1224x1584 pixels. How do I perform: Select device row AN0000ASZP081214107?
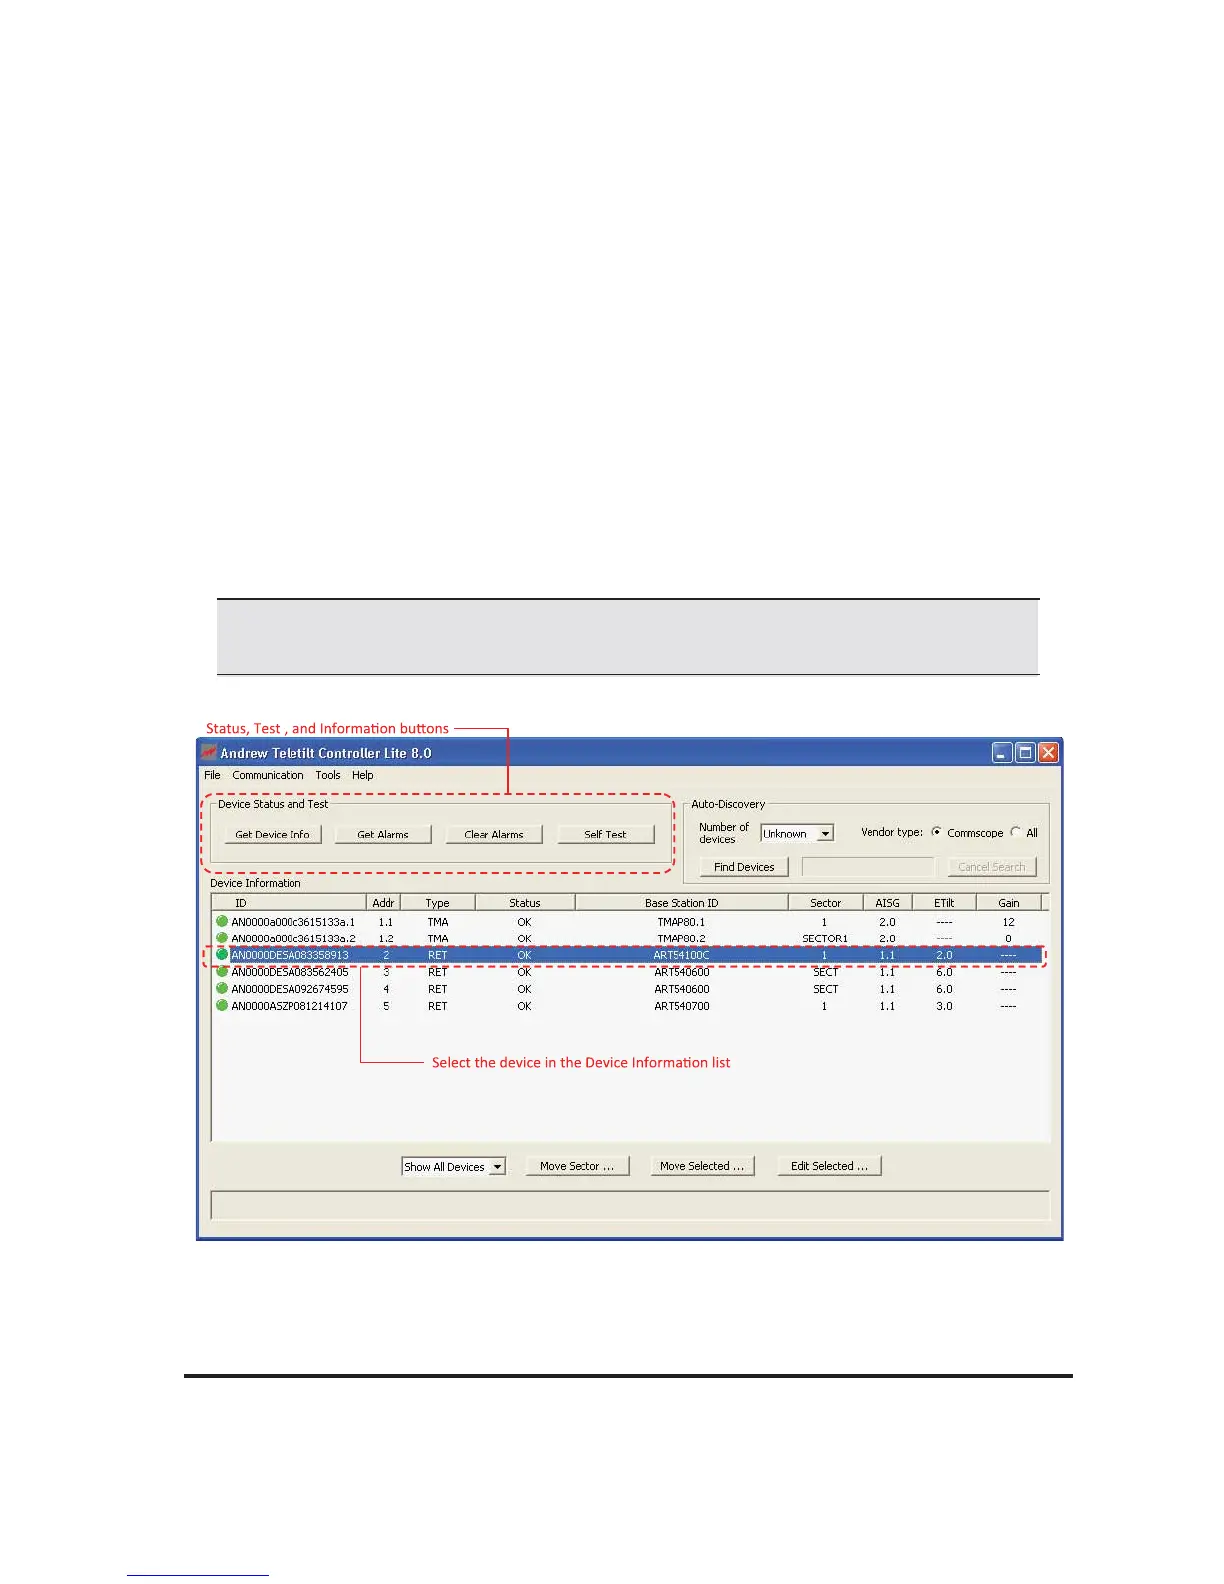coord(628,1006)
